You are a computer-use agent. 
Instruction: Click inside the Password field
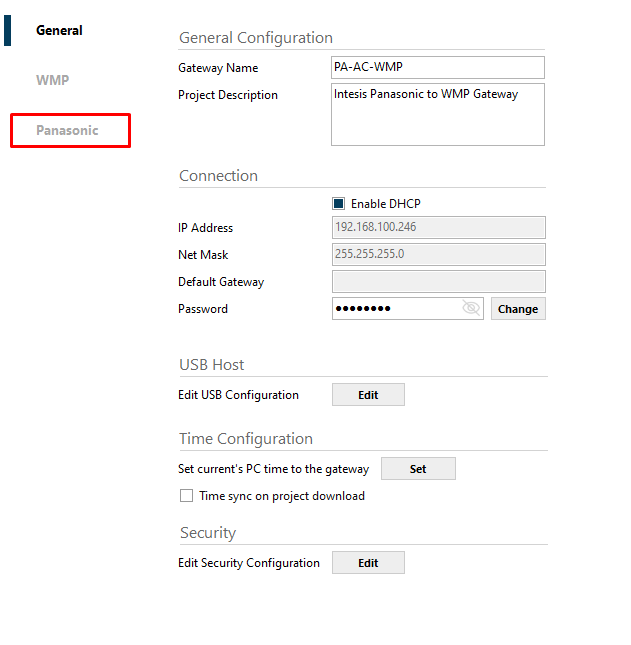(395, 309)
